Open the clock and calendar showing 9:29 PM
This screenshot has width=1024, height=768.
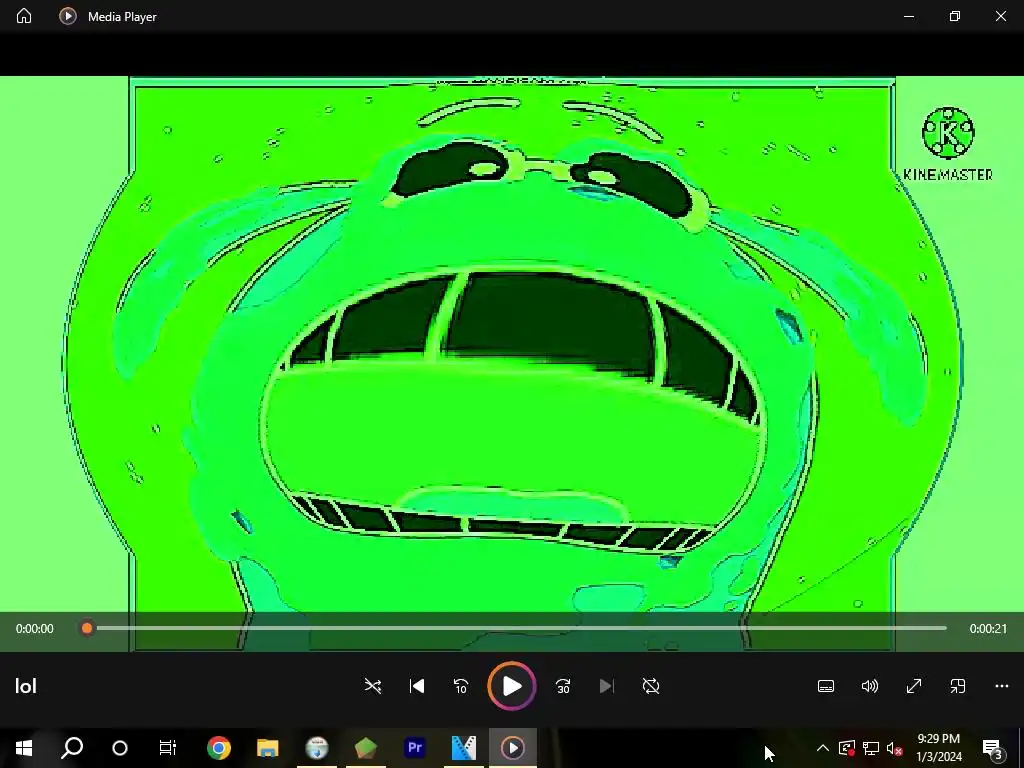tap(938, 748)
